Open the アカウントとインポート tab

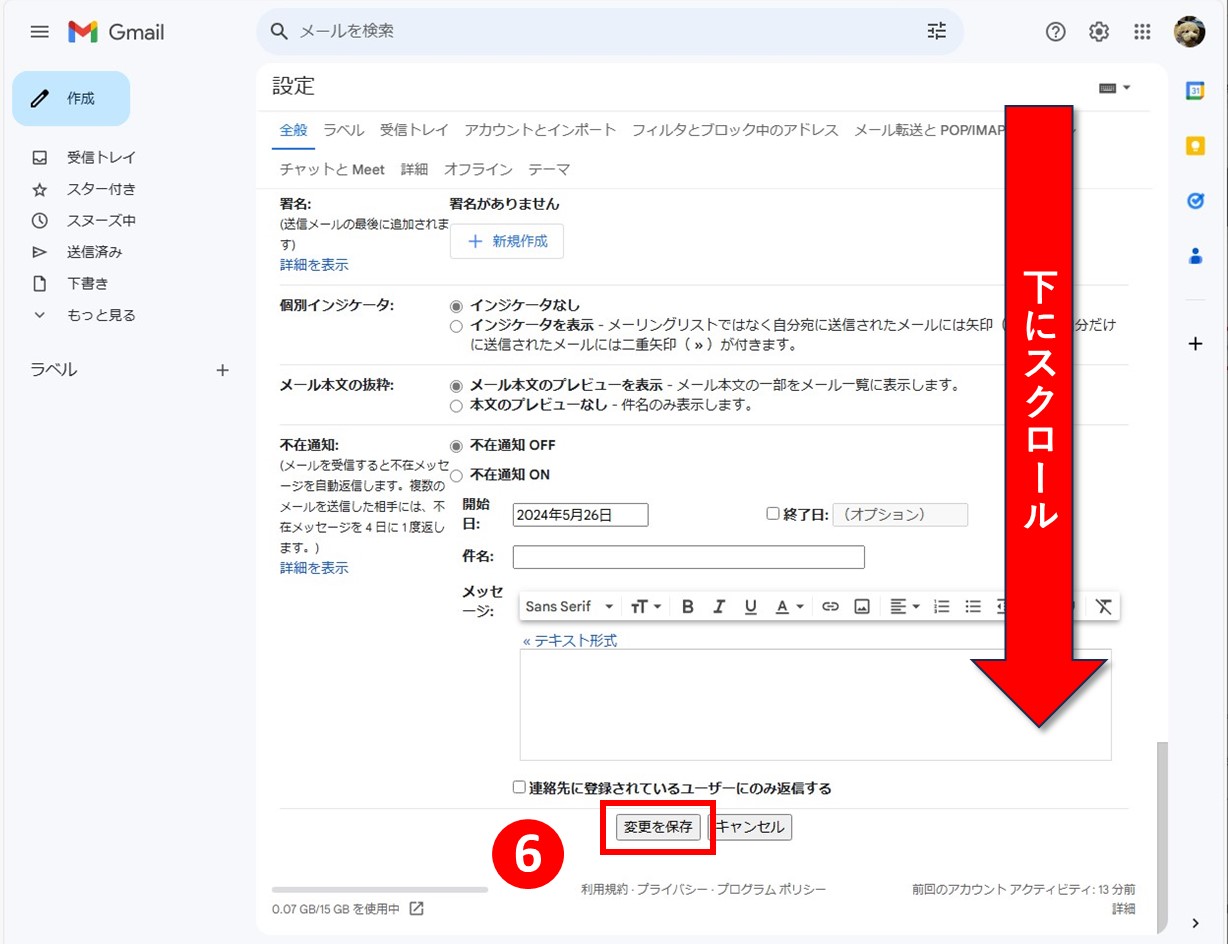click(540, 130)
